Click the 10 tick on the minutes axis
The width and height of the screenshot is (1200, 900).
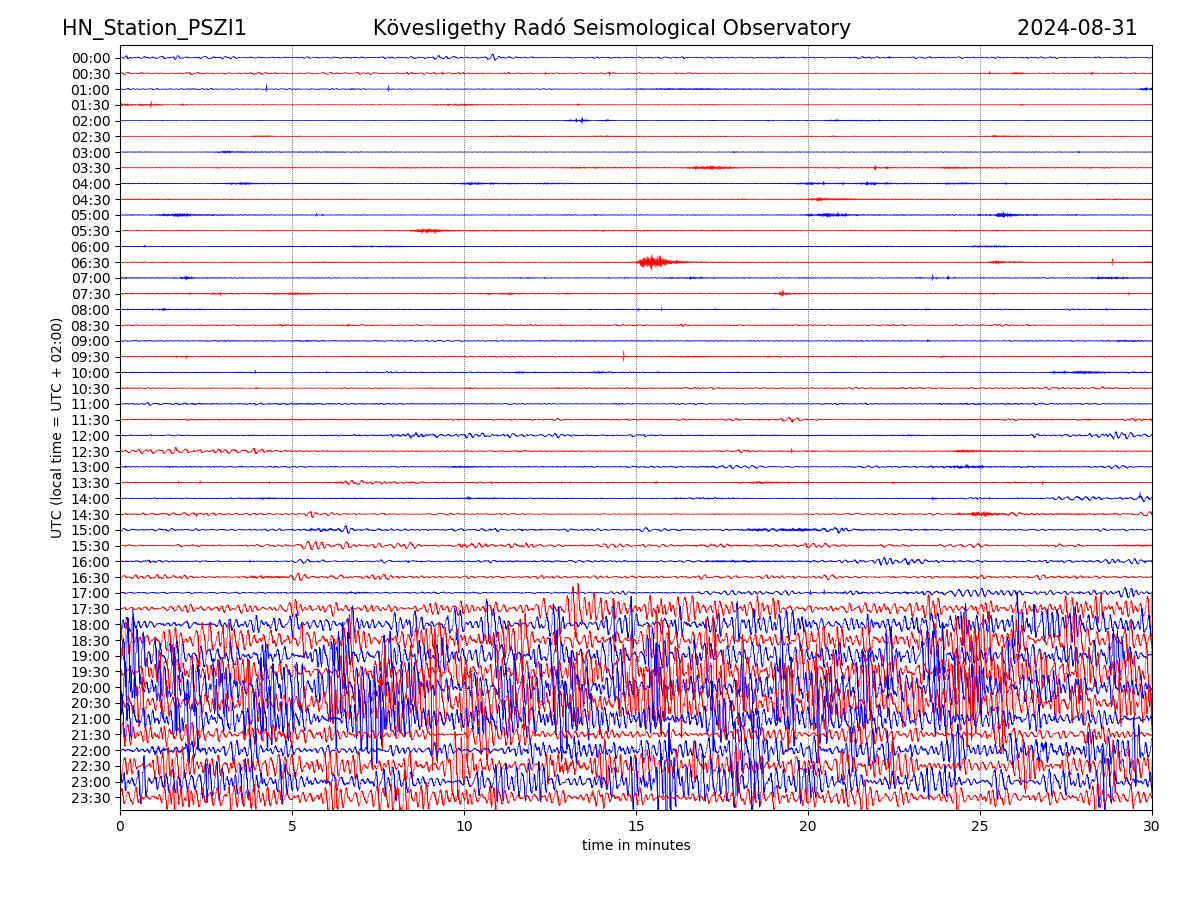pyautogui.click(x=464, y=827)
